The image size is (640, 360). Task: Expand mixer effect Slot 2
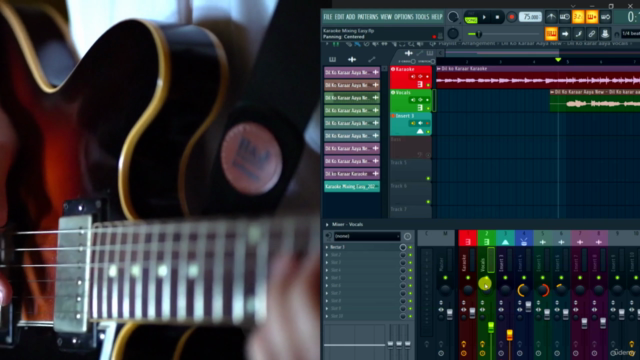tap(327, 255)
